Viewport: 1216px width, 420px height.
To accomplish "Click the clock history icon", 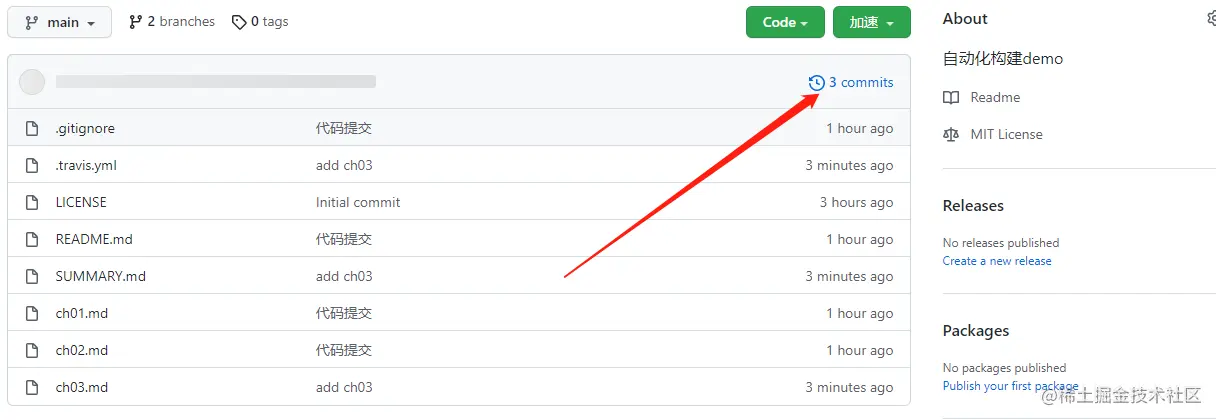I will (x=816, y=82).
